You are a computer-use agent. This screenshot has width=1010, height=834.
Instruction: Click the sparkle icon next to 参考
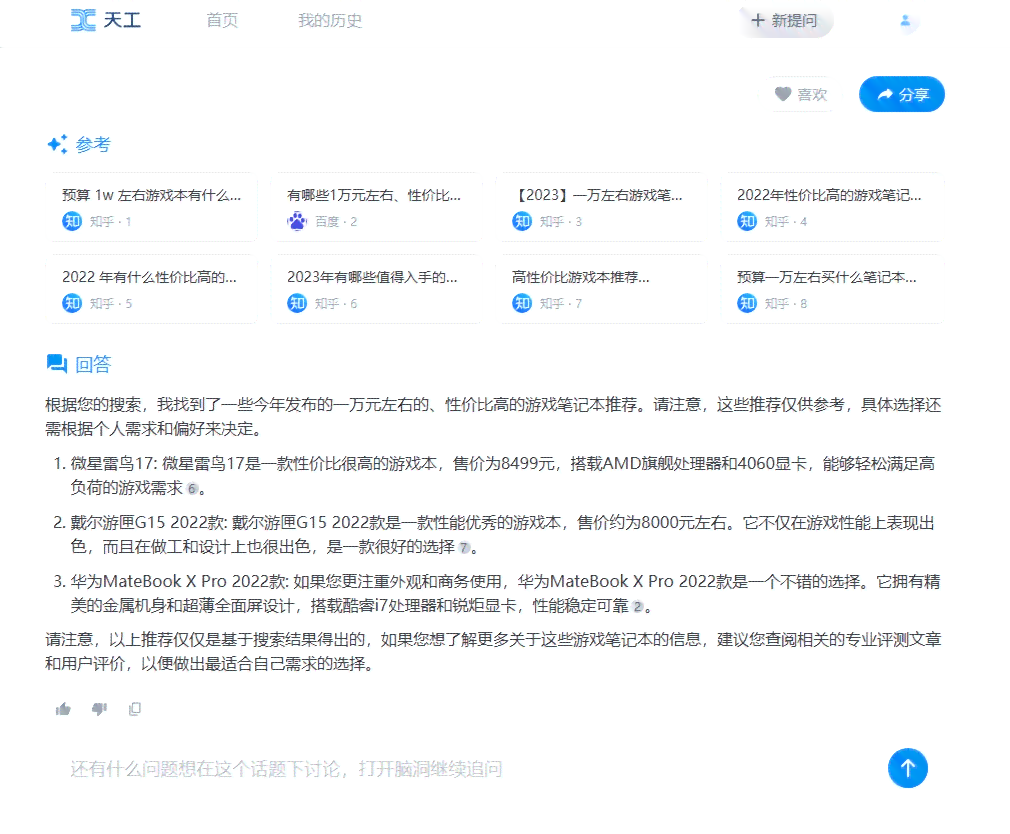click(x=57, y=144)
